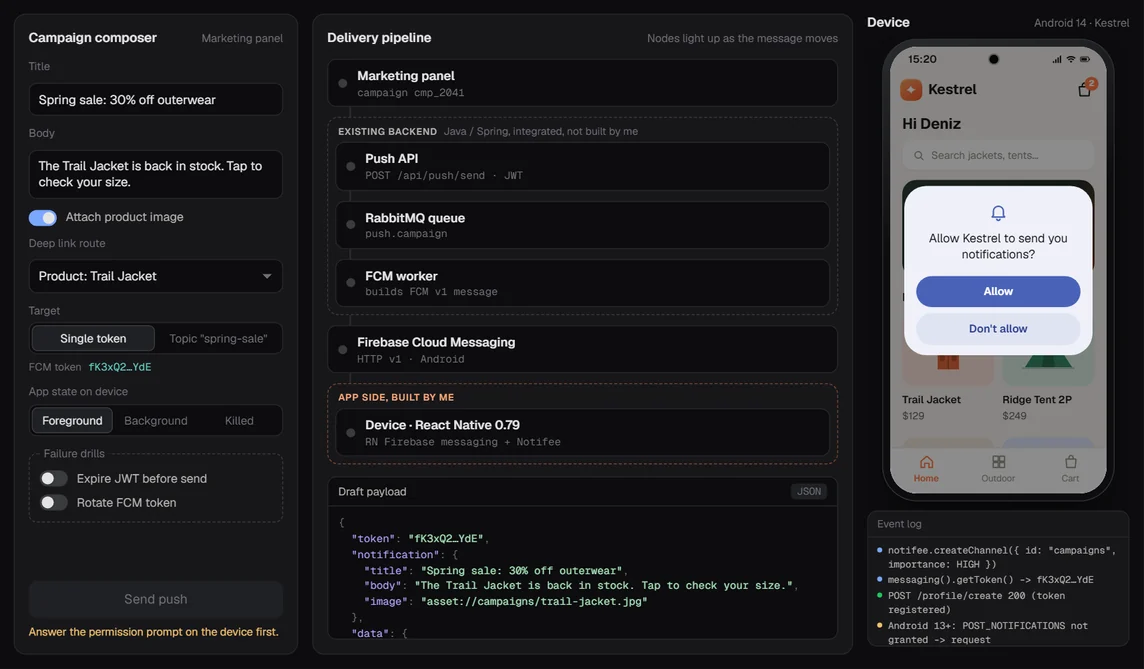Screen dimensions: 1144x669
Task: Select the Device · React Native 0.79 node
Action: coord(582,433)
